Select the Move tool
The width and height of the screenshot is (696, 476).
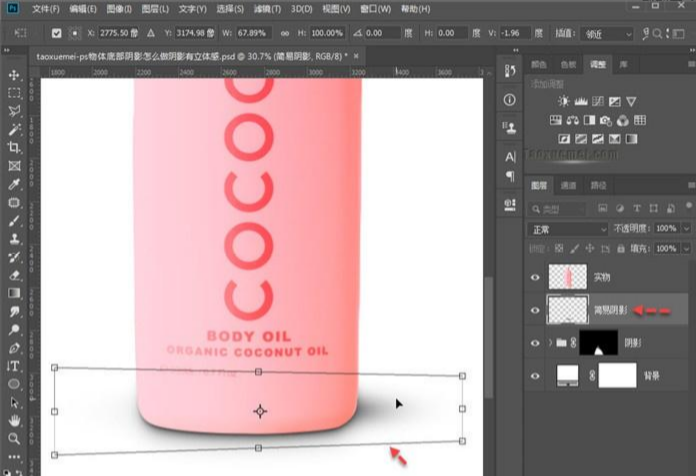point(14,75)
